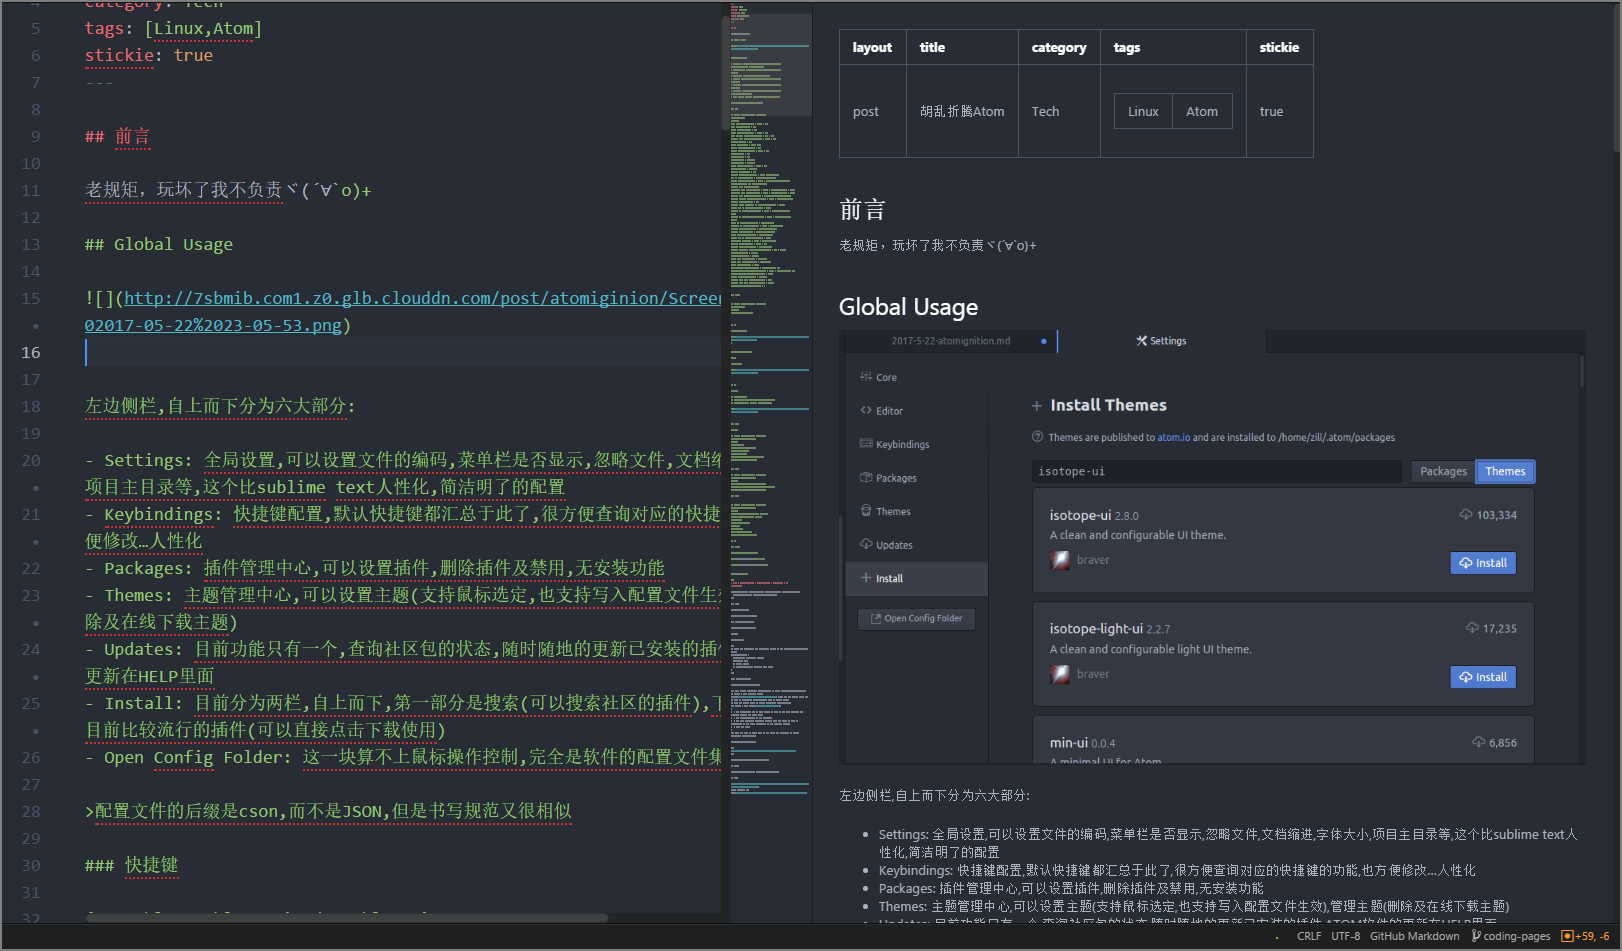The width and height of the screenshot is (1622, 951).
Task: Click the isotope-ui package name
Action: pyautogui.click(x=1080, y=515)
